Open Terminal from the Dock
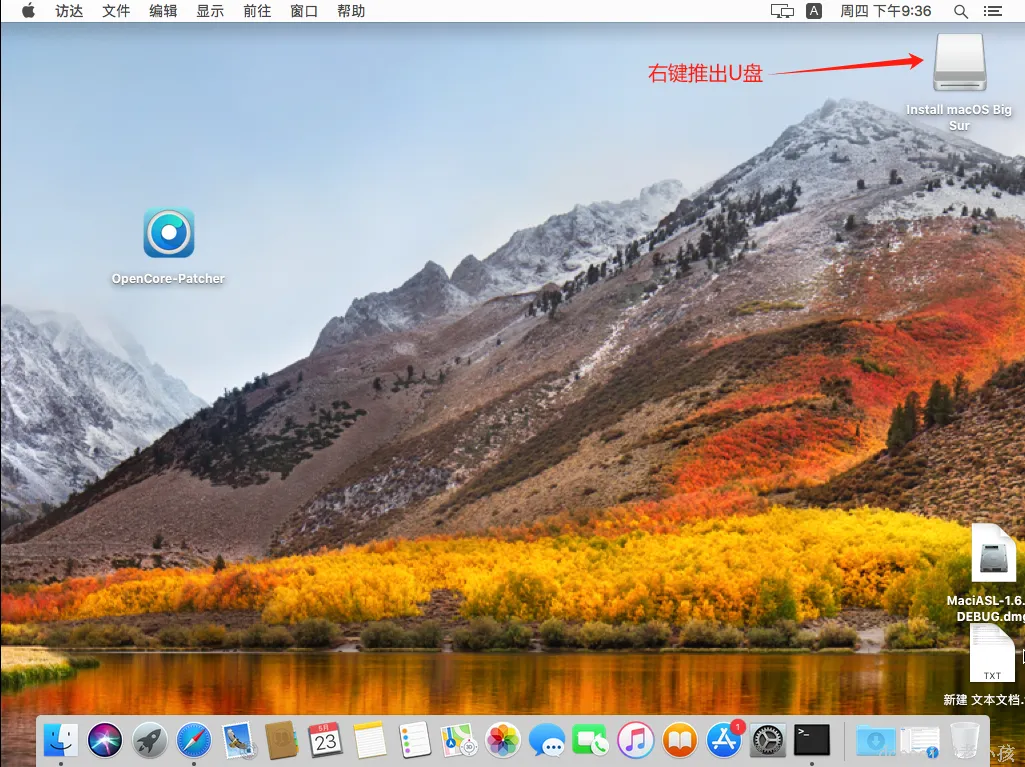The height and width of the screenshot is (767, 1025). (812, 740)
